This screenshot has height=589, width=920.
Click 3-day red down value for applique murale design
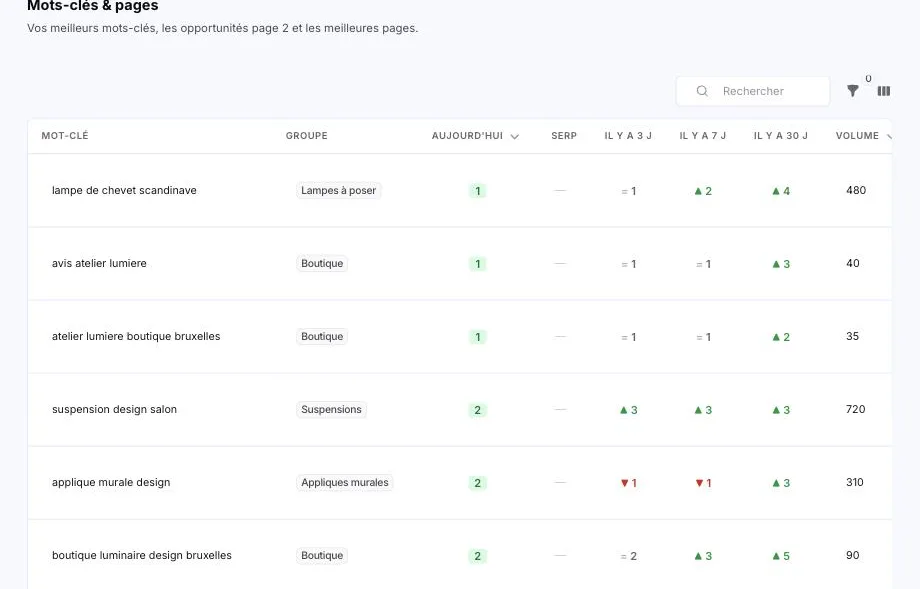[628, 483]
